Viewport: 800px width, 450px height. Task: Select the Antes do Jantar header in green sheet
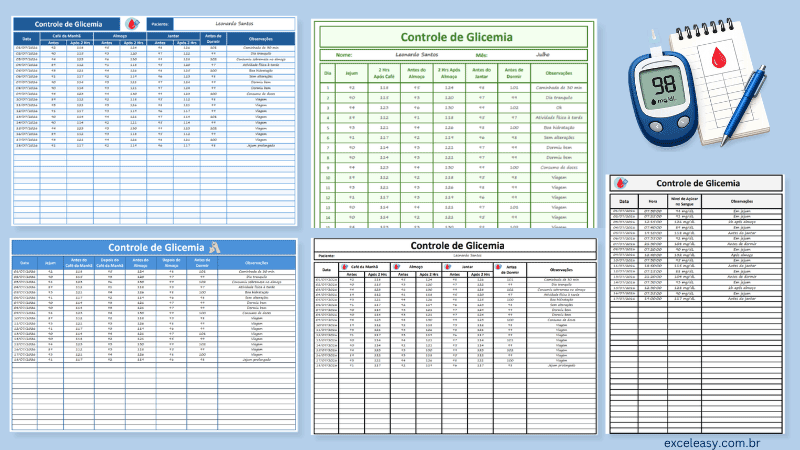click(481, 73)
